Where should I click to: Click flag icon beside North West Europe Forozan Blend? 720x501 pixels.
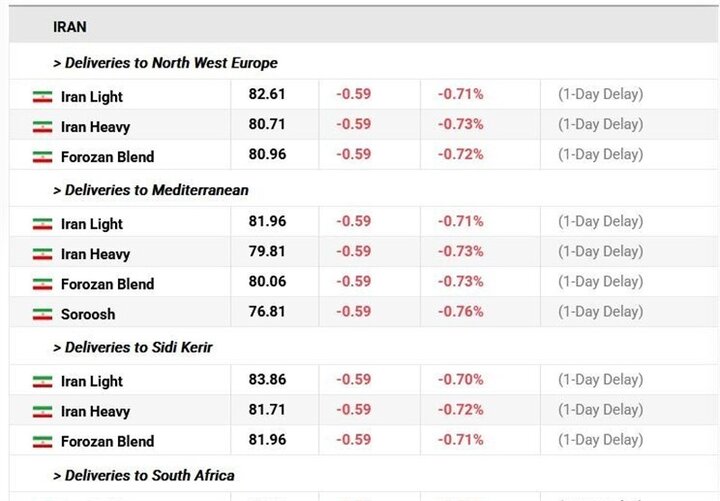42,157
